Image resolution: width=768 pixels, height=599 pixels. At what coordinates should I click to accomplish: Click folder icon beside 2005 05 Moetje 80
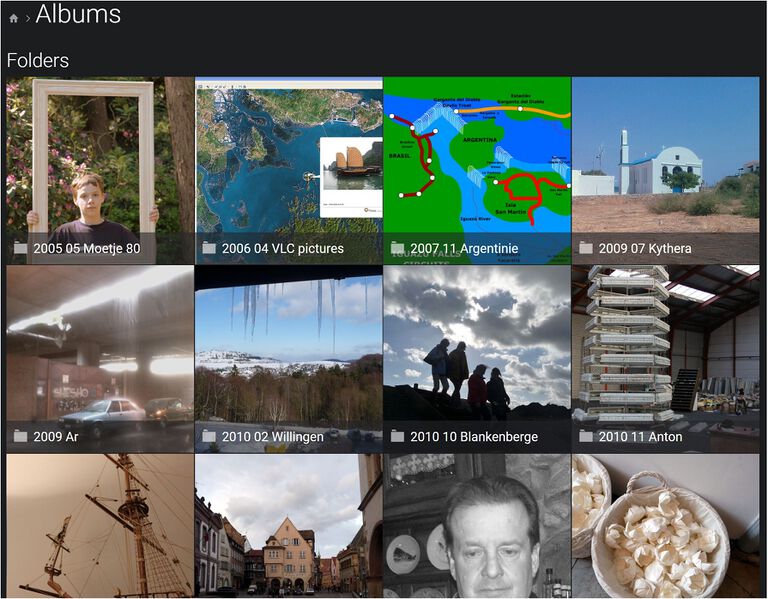point(20,248)
